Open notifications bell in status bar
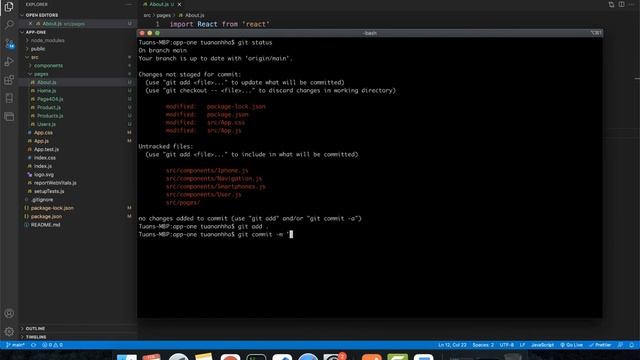Viewport: 640px width, 360px height. point(631,345)
